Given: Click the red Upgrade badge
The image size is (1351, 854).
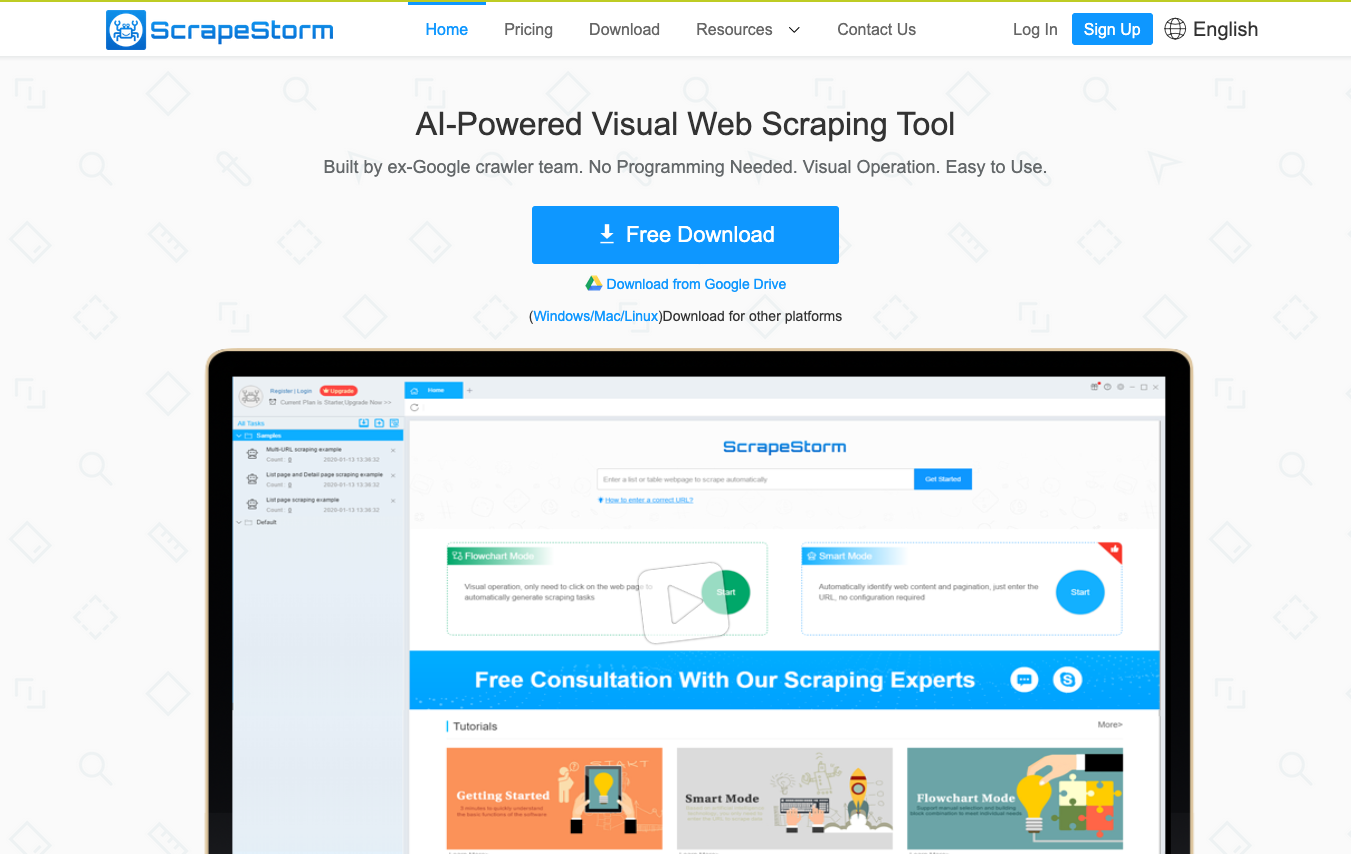Looking at the screenshot, I should click(339, 391).
